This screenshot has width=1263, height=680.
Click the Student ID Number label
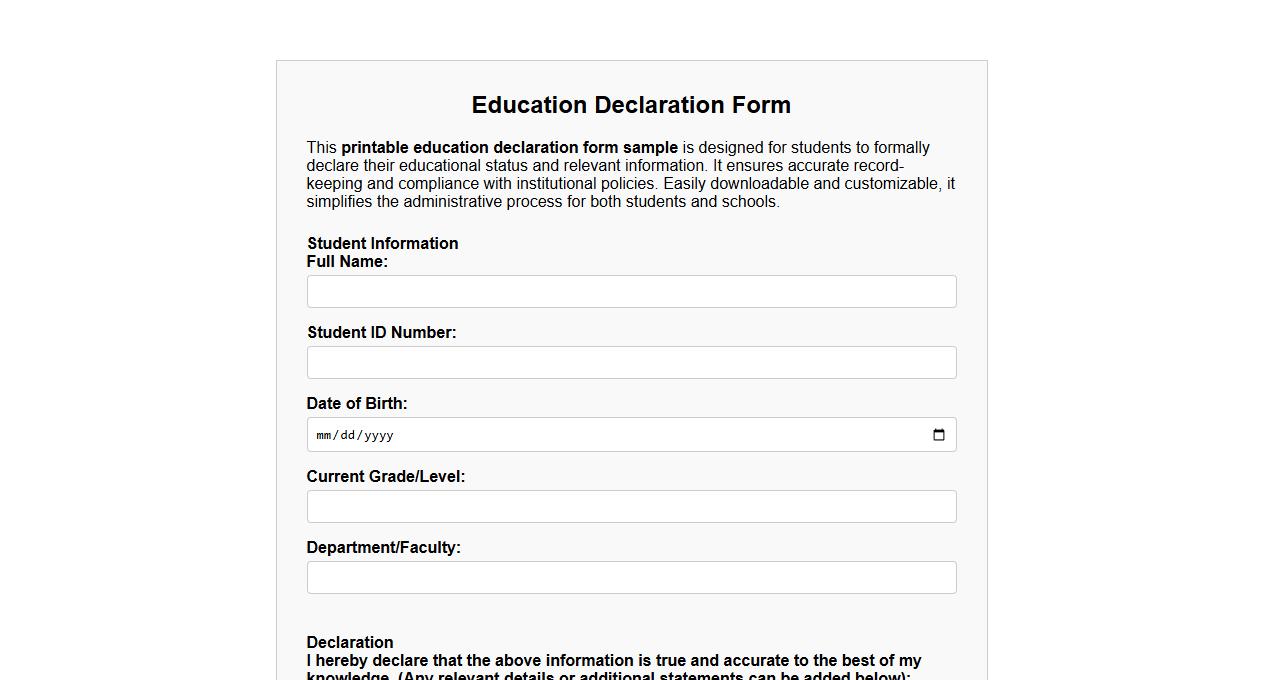(x=381, y=332)
